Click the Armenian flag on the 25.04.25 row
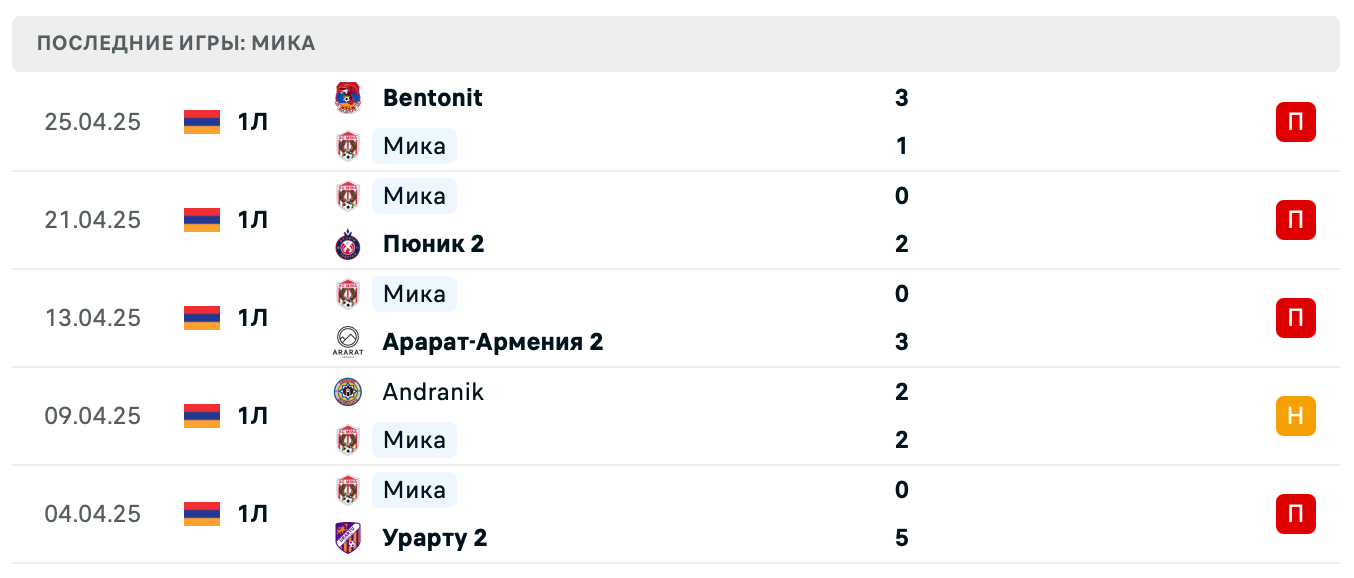The image size is (1354, 578). tap(200, 122)
